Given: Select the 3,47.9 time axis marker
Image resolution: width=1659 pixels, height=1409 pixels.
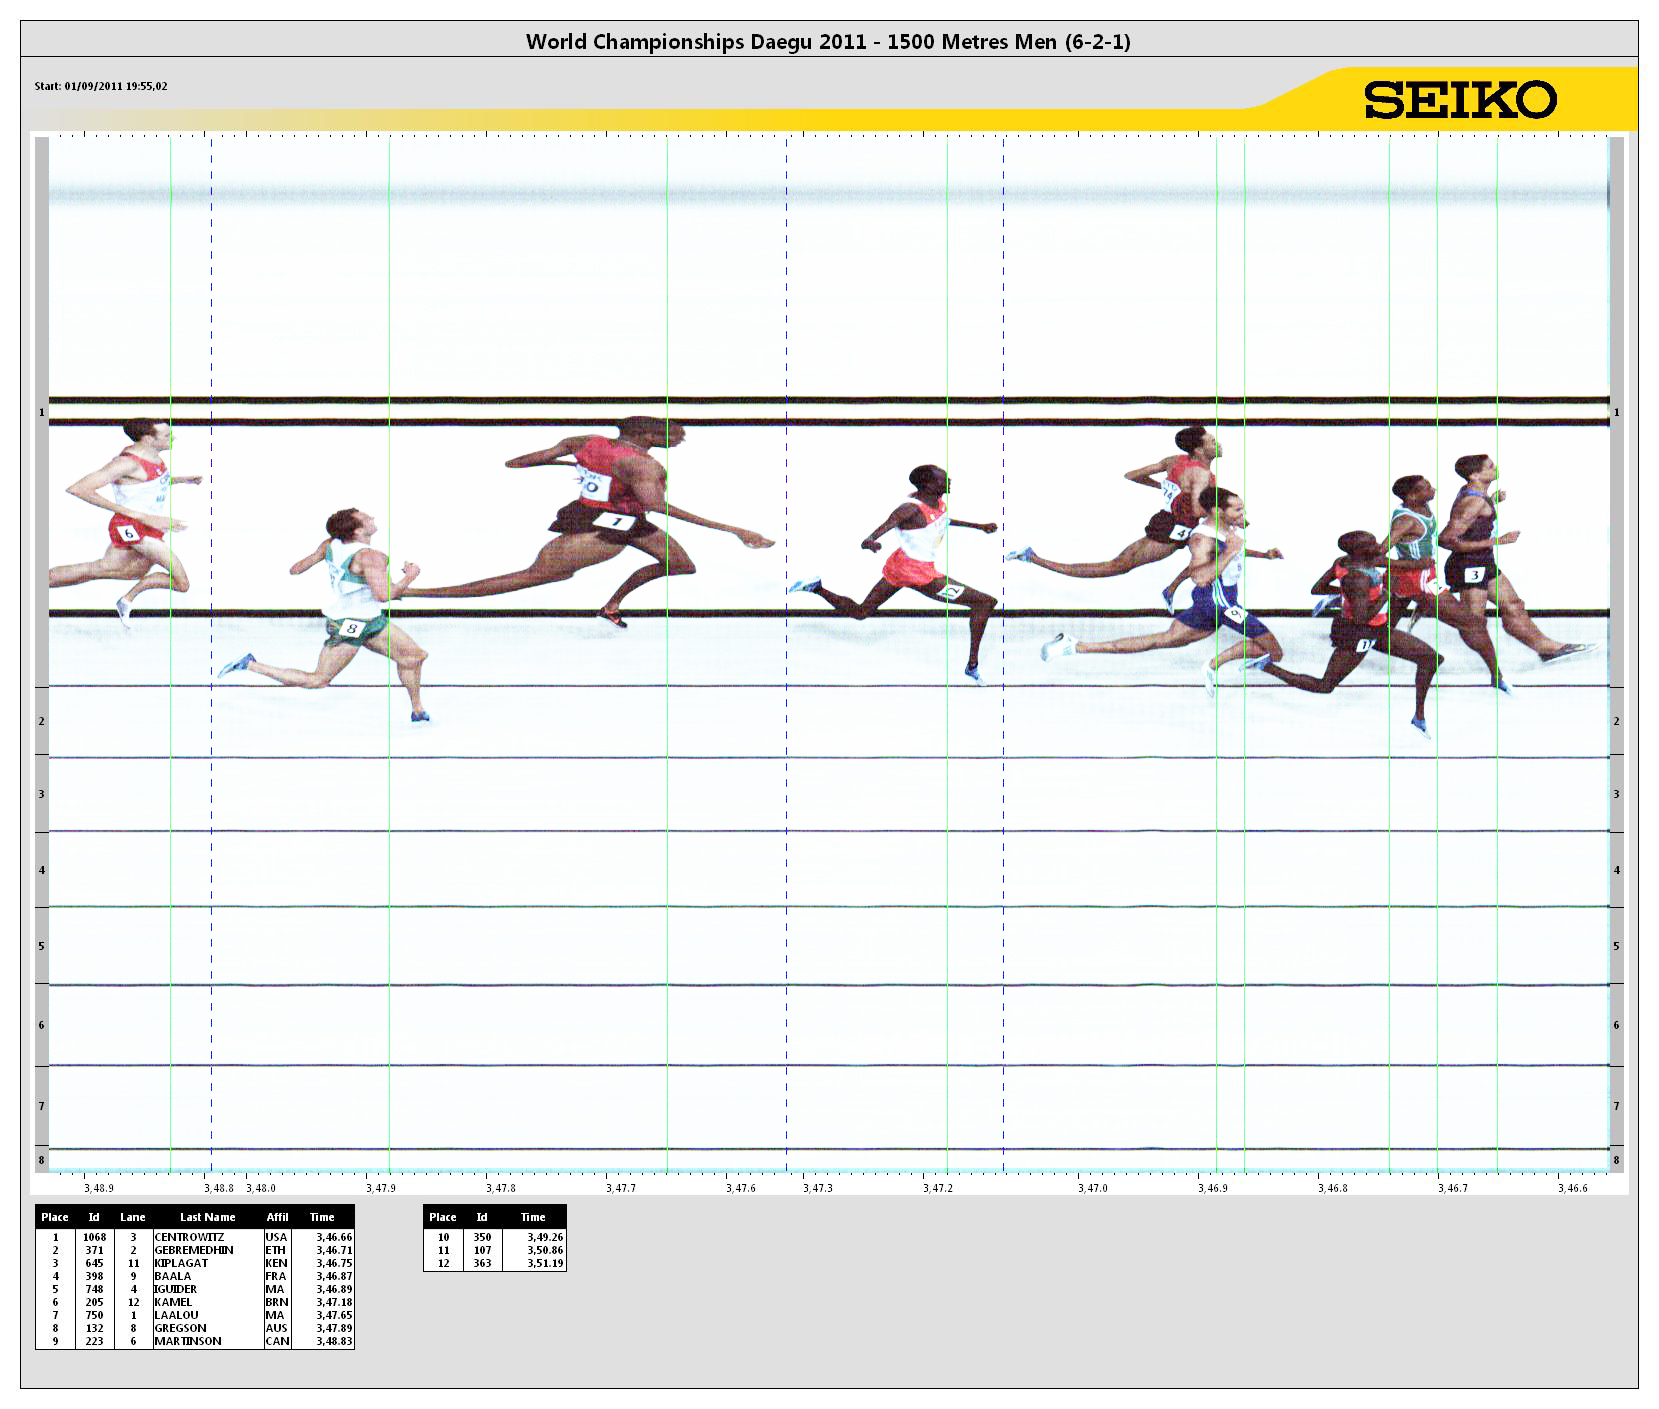Looking at the screenshot, I should coord(380,1188).
